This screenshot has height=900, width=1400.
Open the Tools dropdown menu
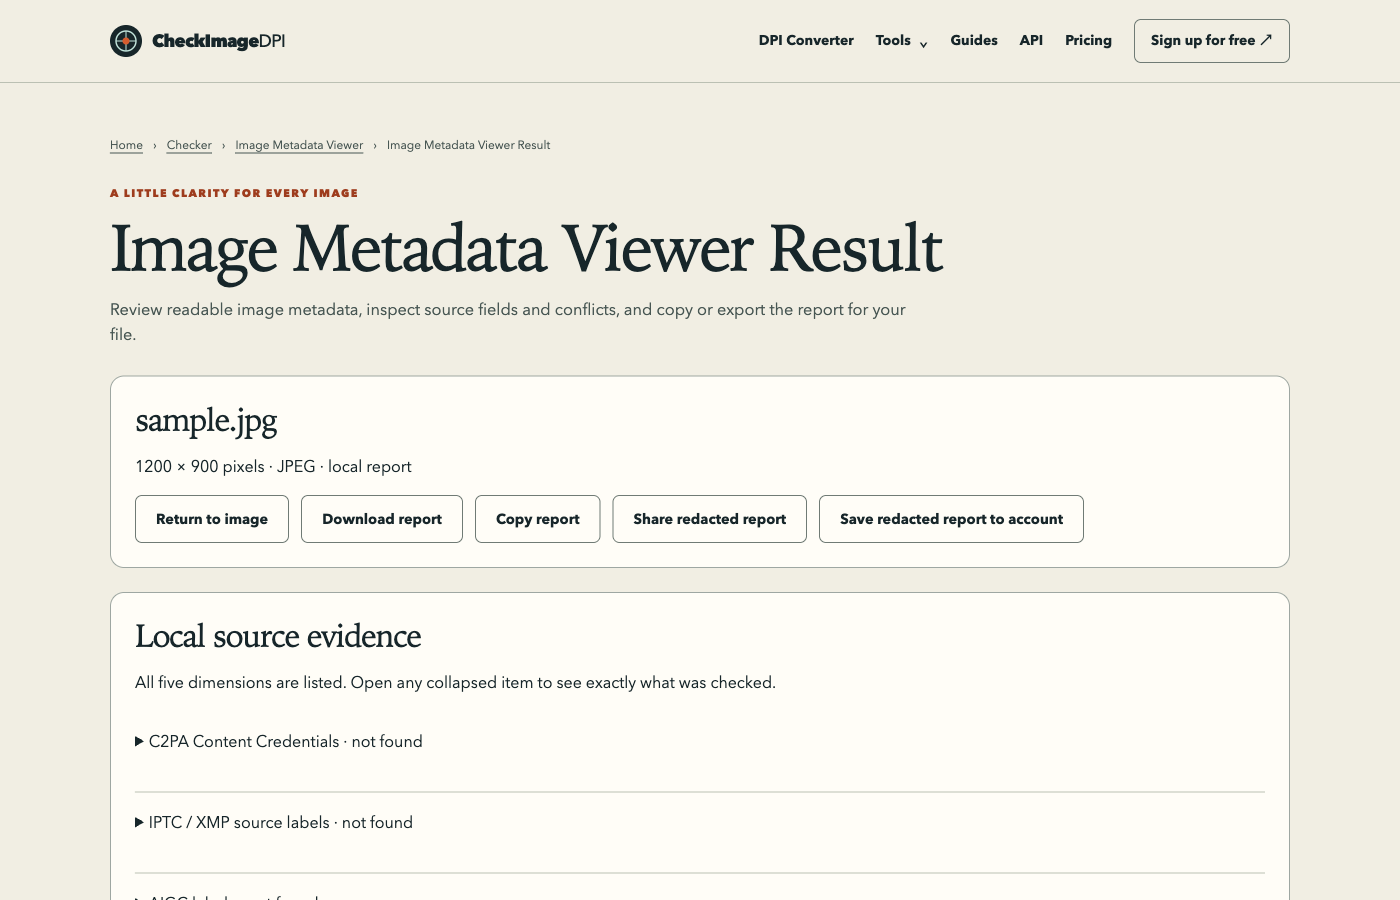pos(901,41)
